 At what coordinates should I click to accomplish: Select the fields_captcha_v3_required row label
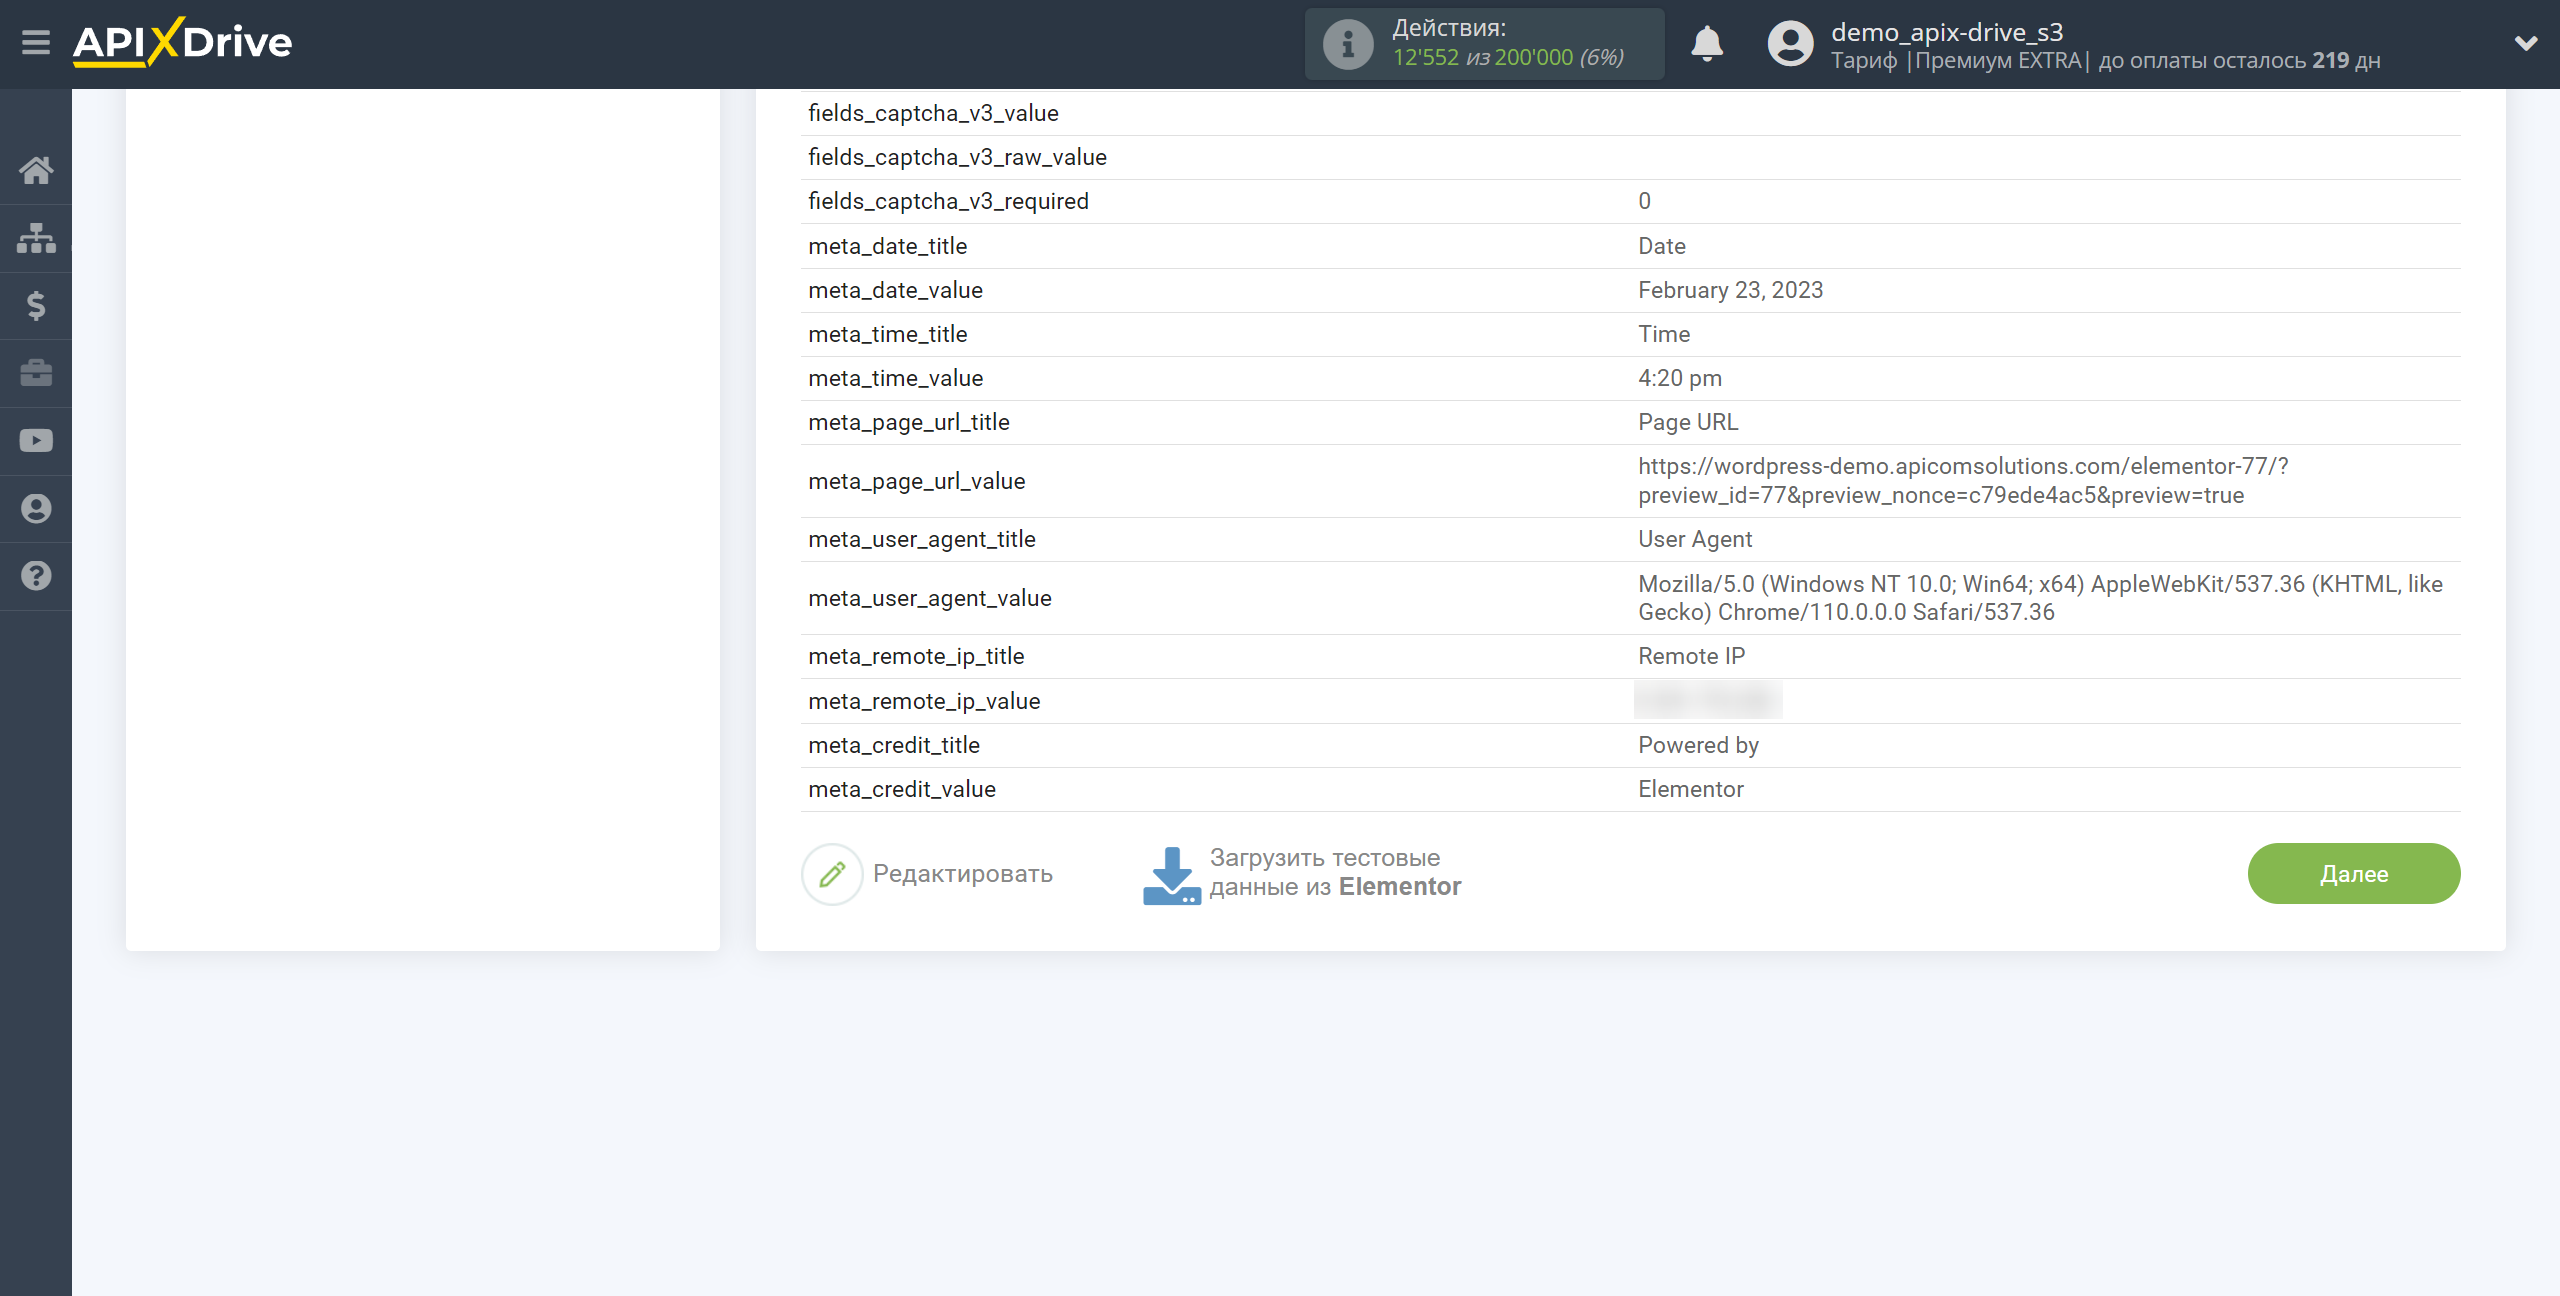pos(948,201)
